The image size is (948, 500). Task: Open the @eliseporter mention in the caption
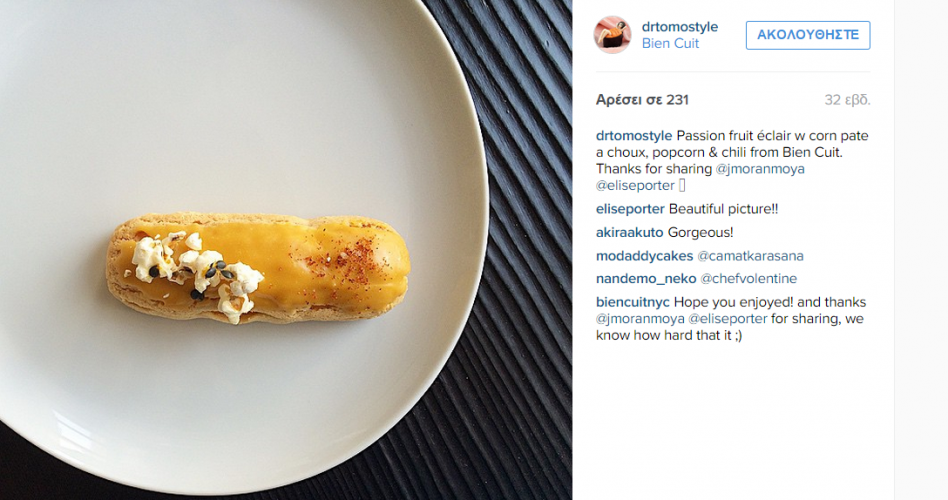635,186
